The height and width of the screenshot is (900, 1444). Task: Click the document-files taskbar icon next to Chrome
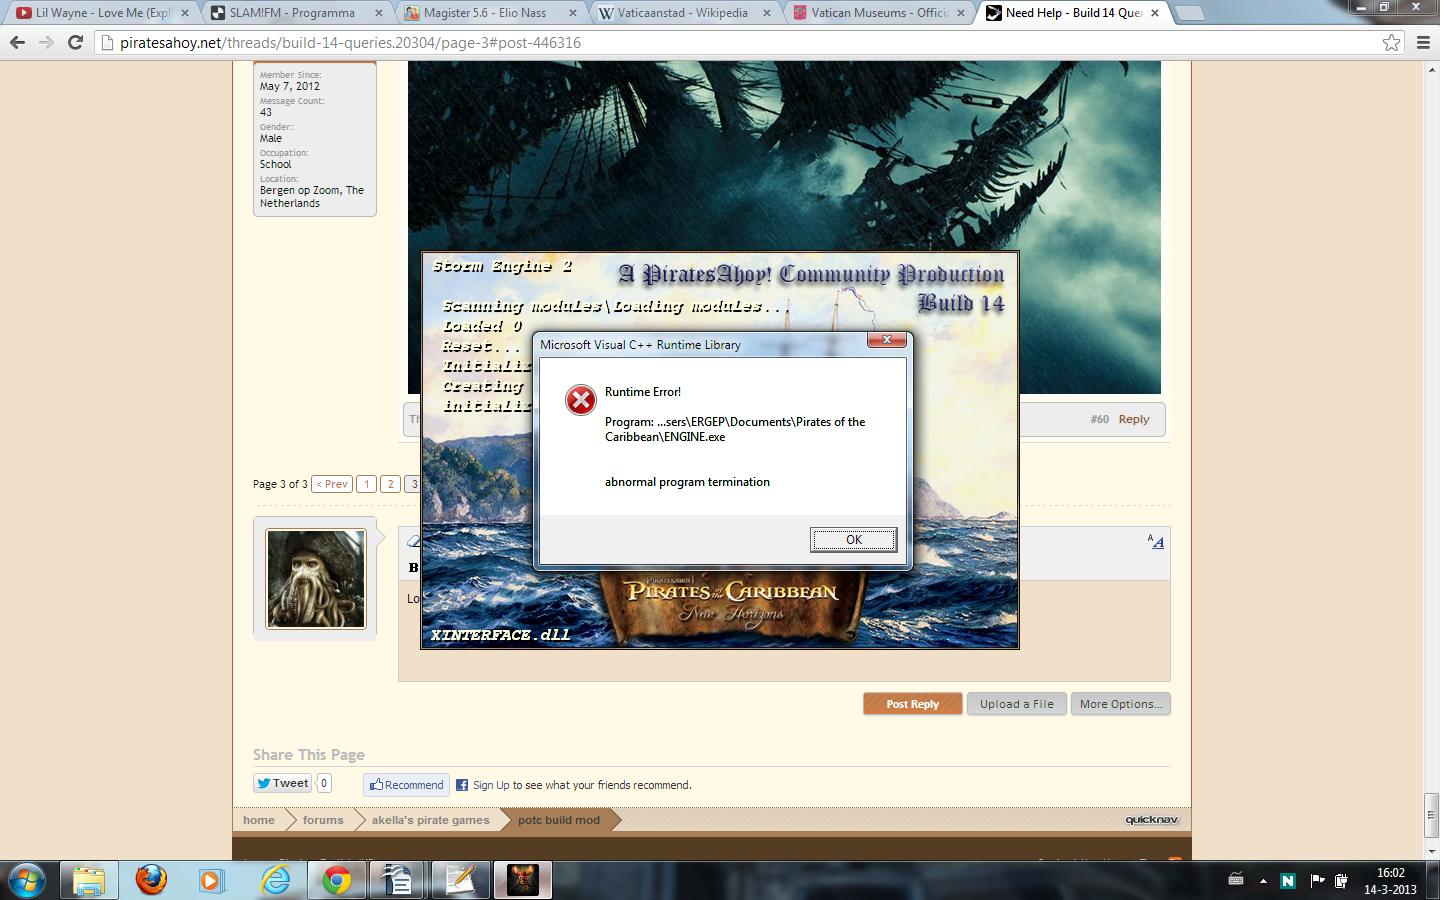(x=397, y=880)
